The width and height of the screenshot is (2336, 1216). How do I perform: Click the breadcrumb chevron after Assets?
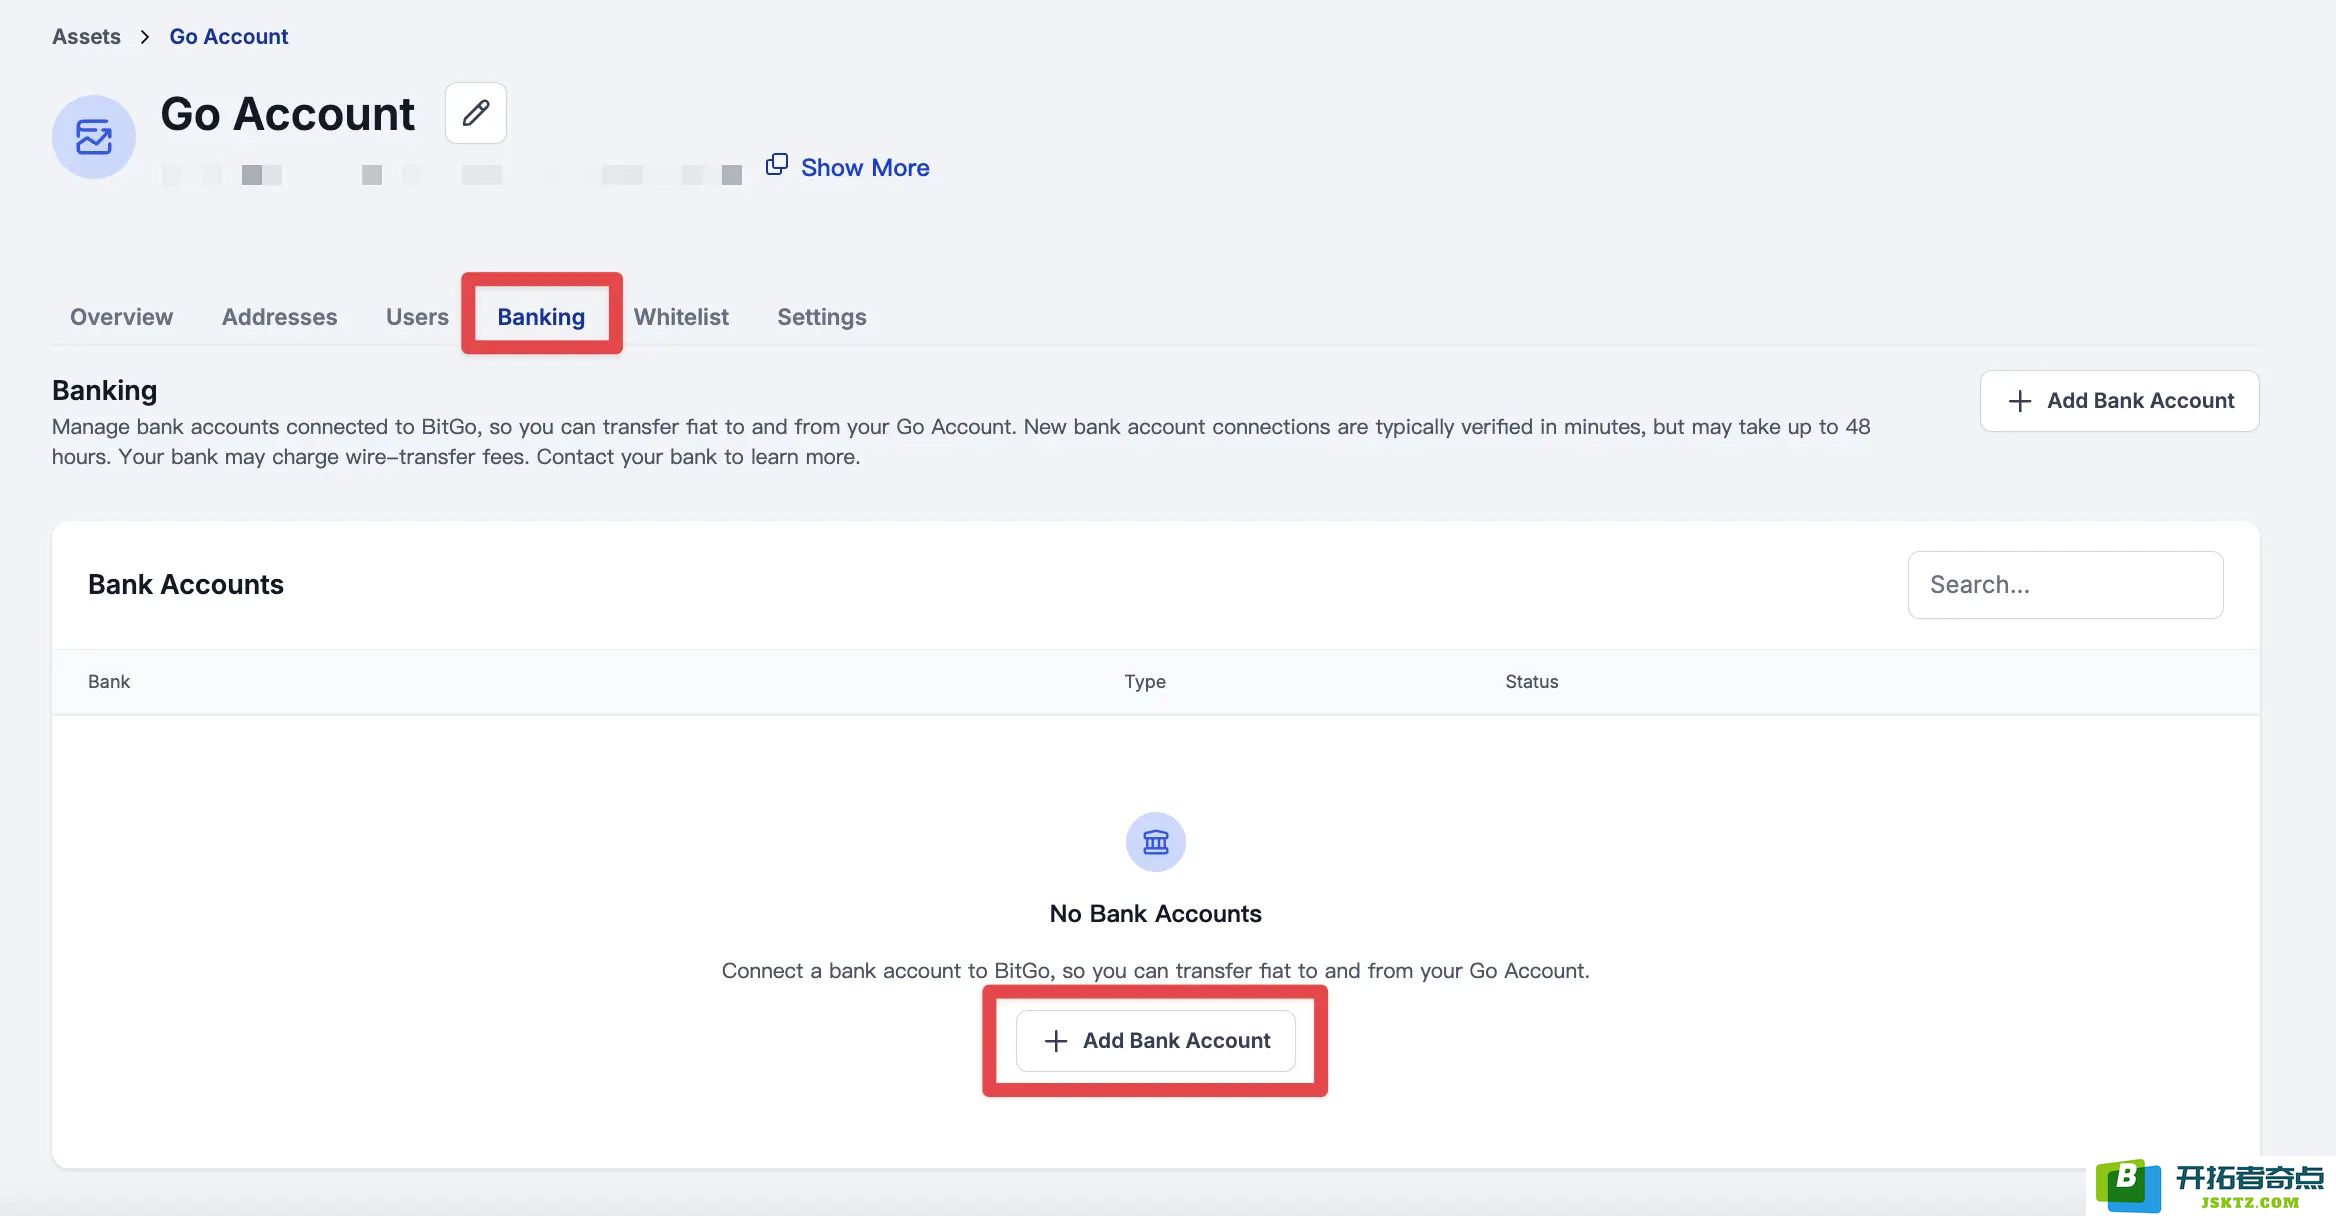(145, 37)
